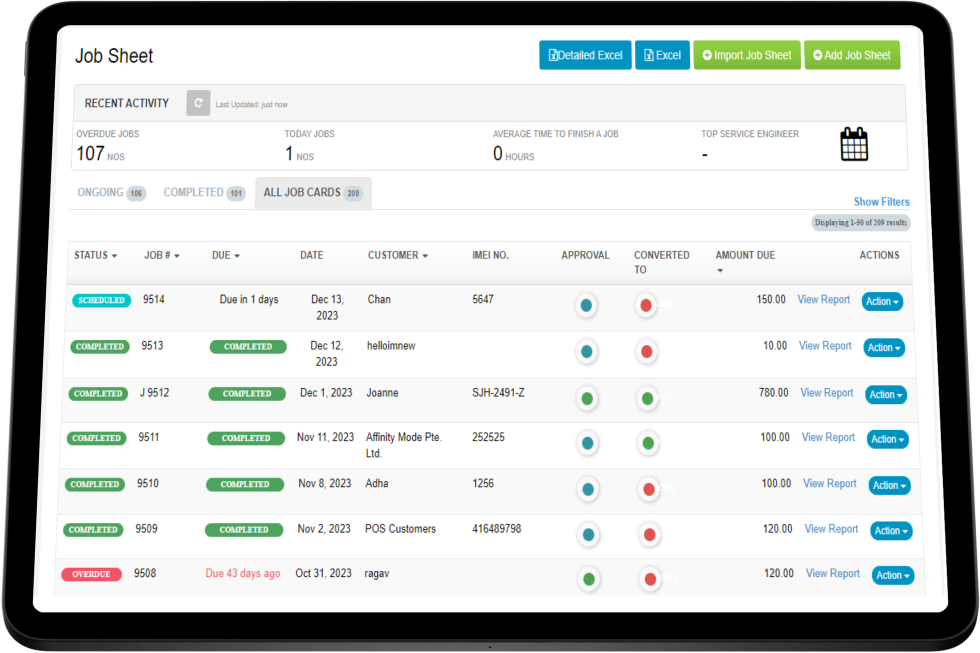Screen dimensions: 980x653
Task: Click the OVERDUE status badge
Action: pos(91,574)
